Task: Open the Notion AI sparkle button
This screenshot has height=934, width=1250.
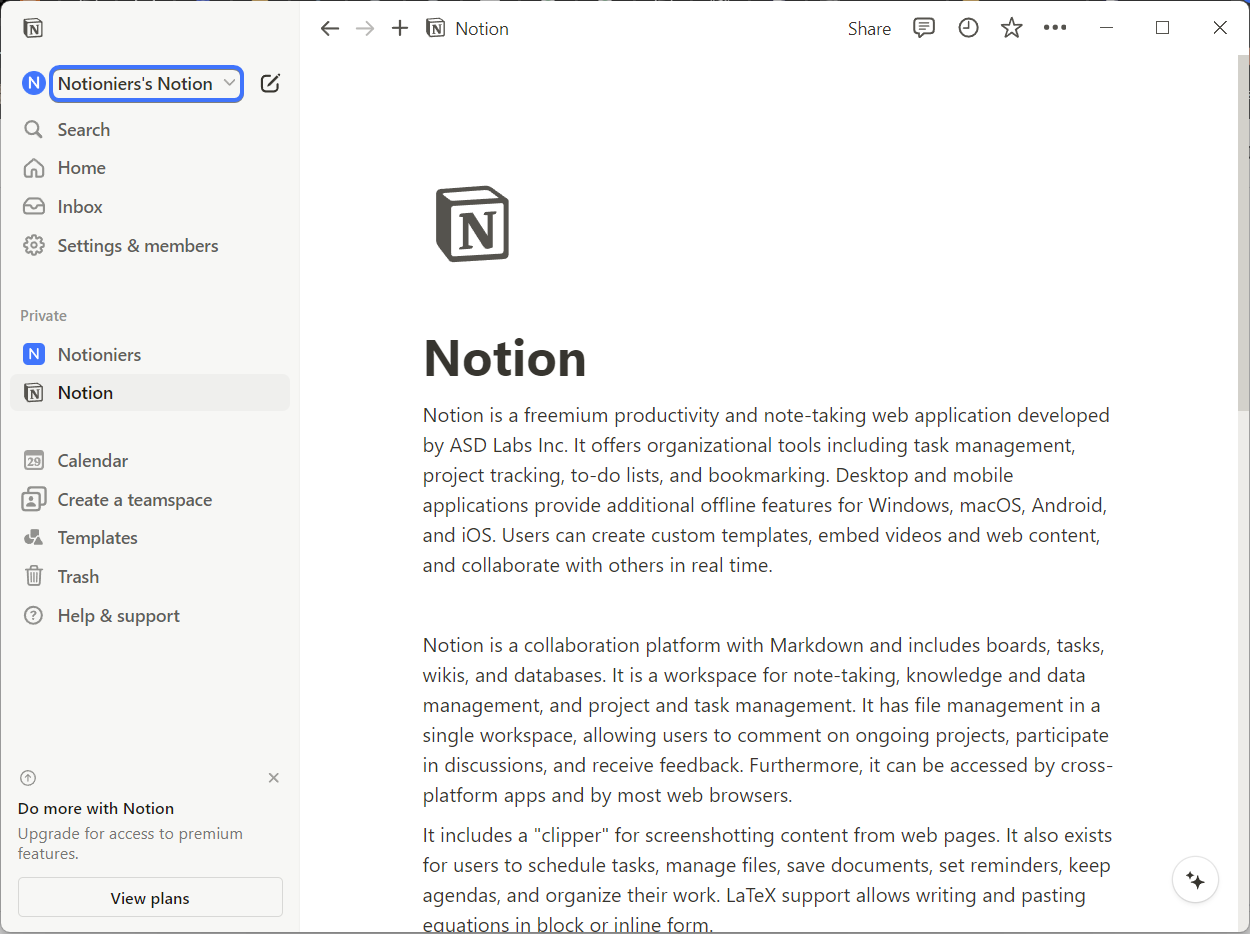Action: [1195, 880]
